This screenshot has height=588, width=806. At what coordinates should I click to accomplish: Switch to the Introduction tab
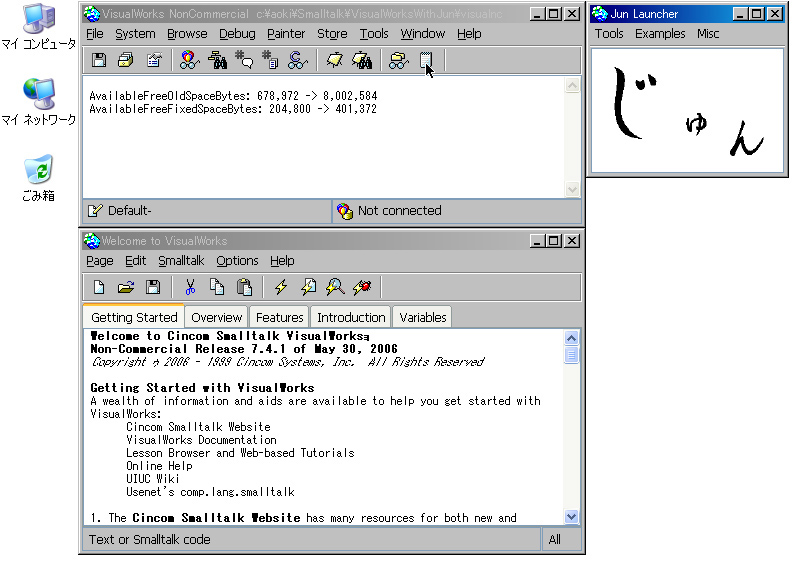(x=351, y=318)
